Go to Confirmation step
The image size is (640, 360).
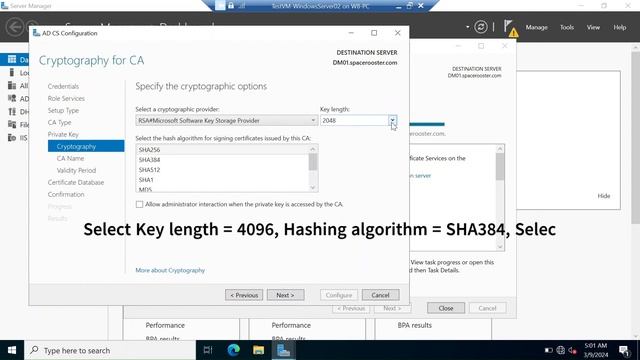(x=66, y=194)
